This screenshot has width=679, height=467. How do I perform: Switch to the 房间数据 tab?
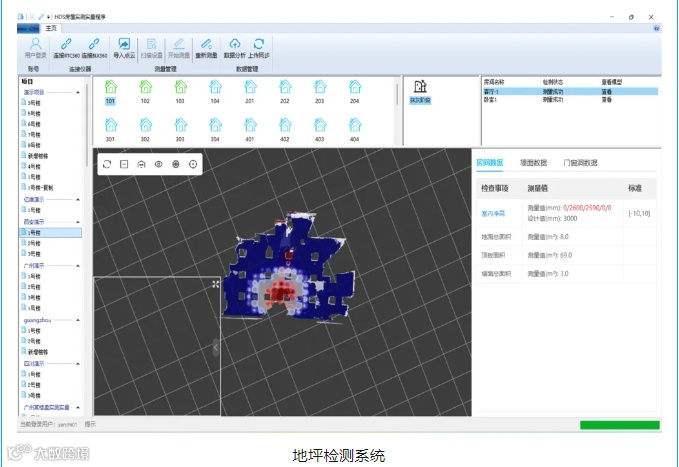pos(490,162)
